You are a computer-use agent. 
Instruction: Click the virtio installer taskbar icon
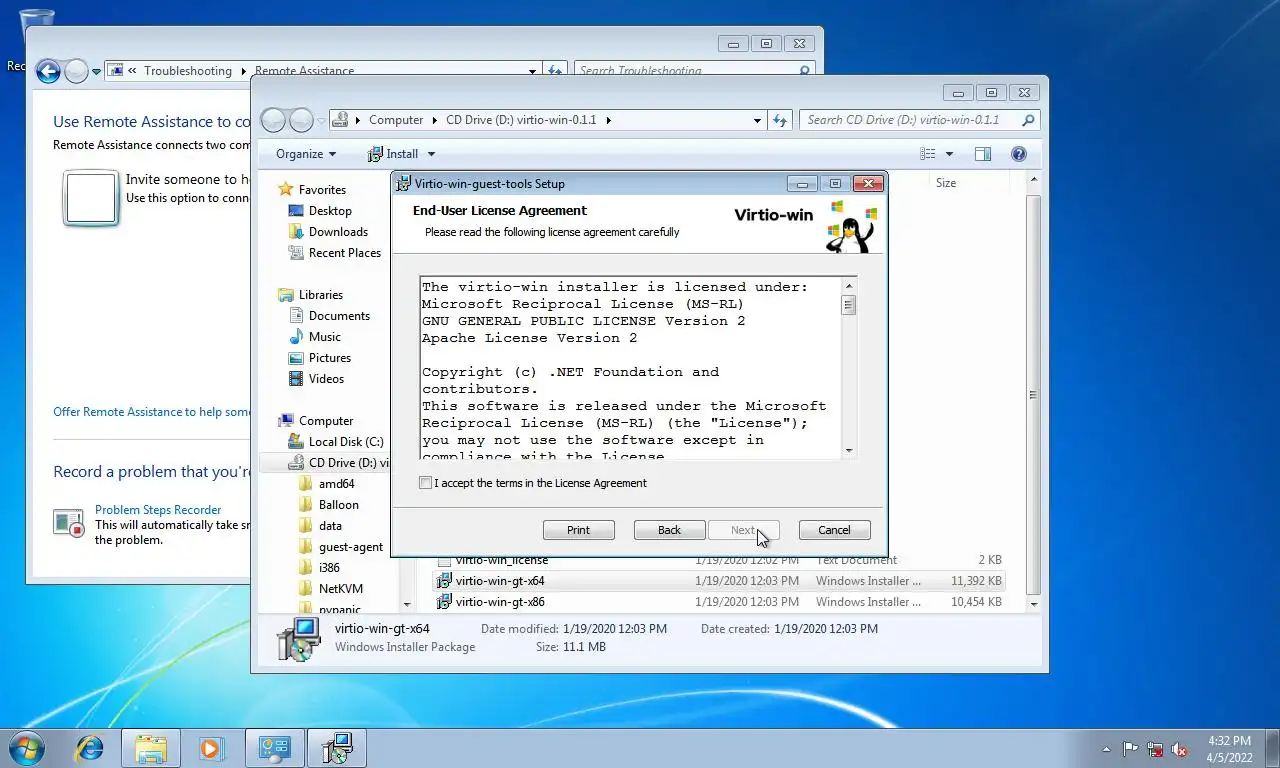[x=337, y=748]
